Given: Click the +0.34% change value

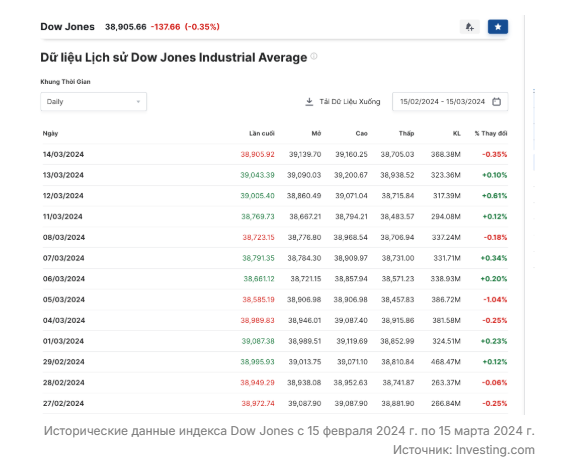Looking at the screenshot, I should [494, 258].
